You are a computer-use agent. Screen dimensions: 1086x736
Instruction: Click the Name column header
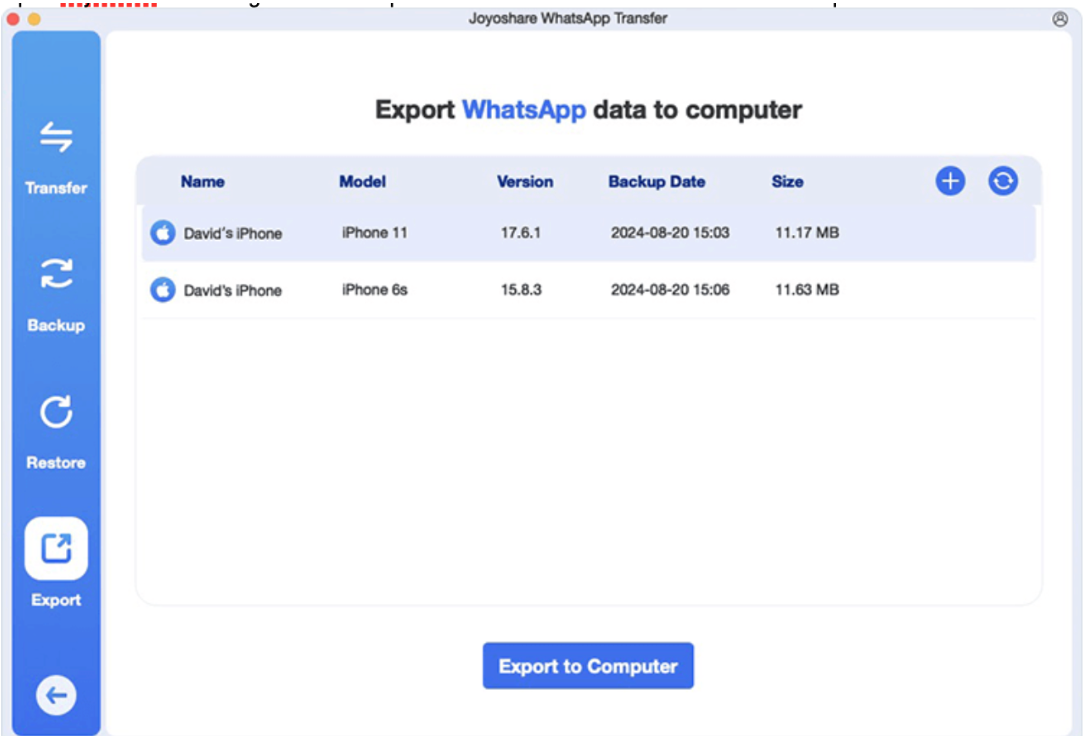pos(201,181)
